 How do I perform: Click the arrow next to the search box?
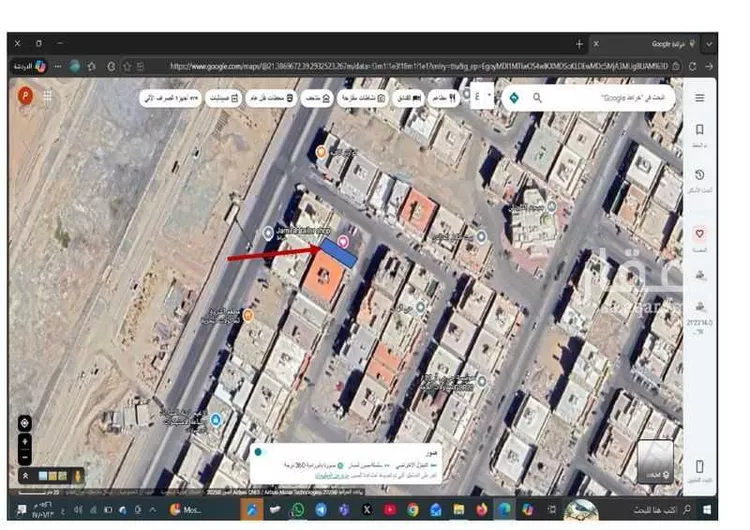tap(490, 98)
